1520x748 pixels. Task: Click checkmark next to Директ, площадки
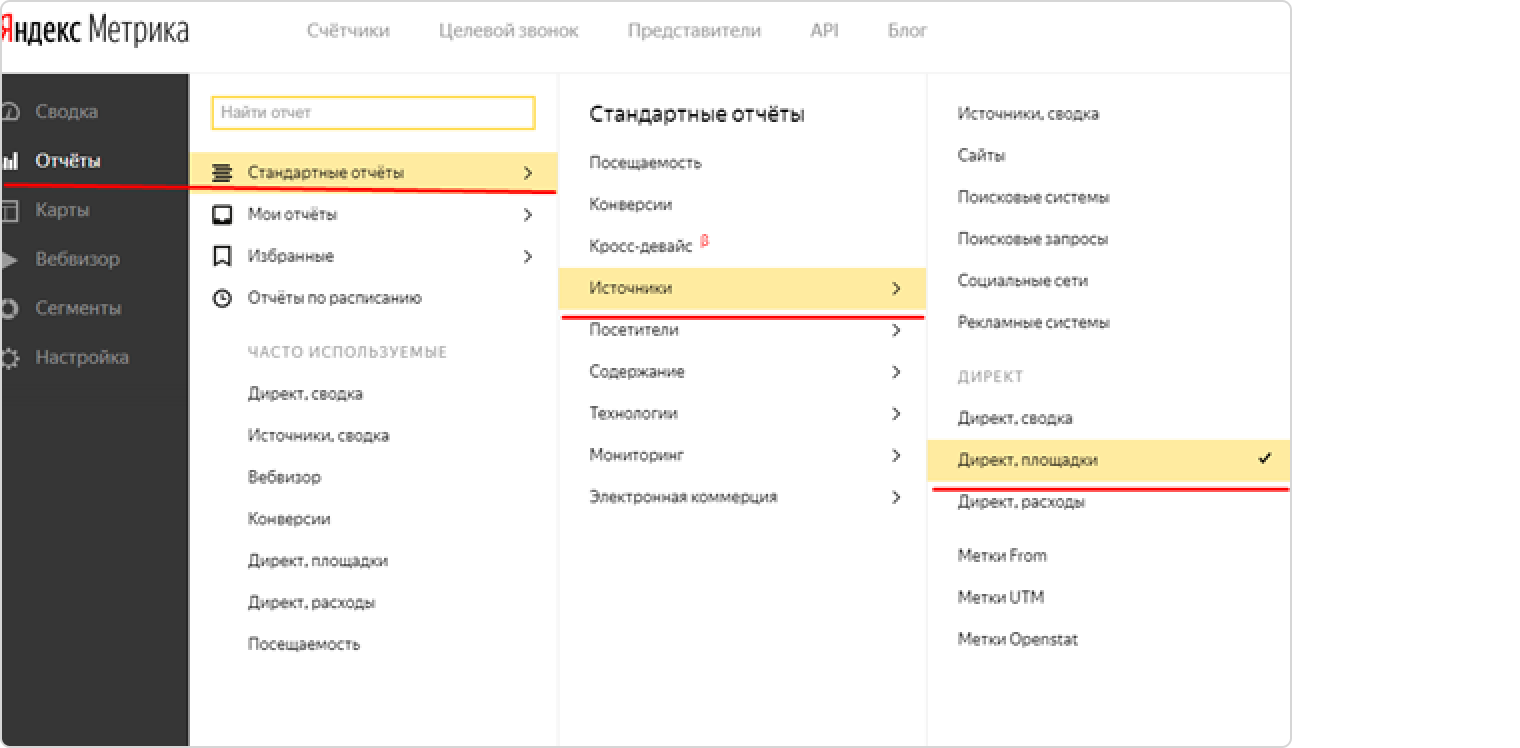1265,459
